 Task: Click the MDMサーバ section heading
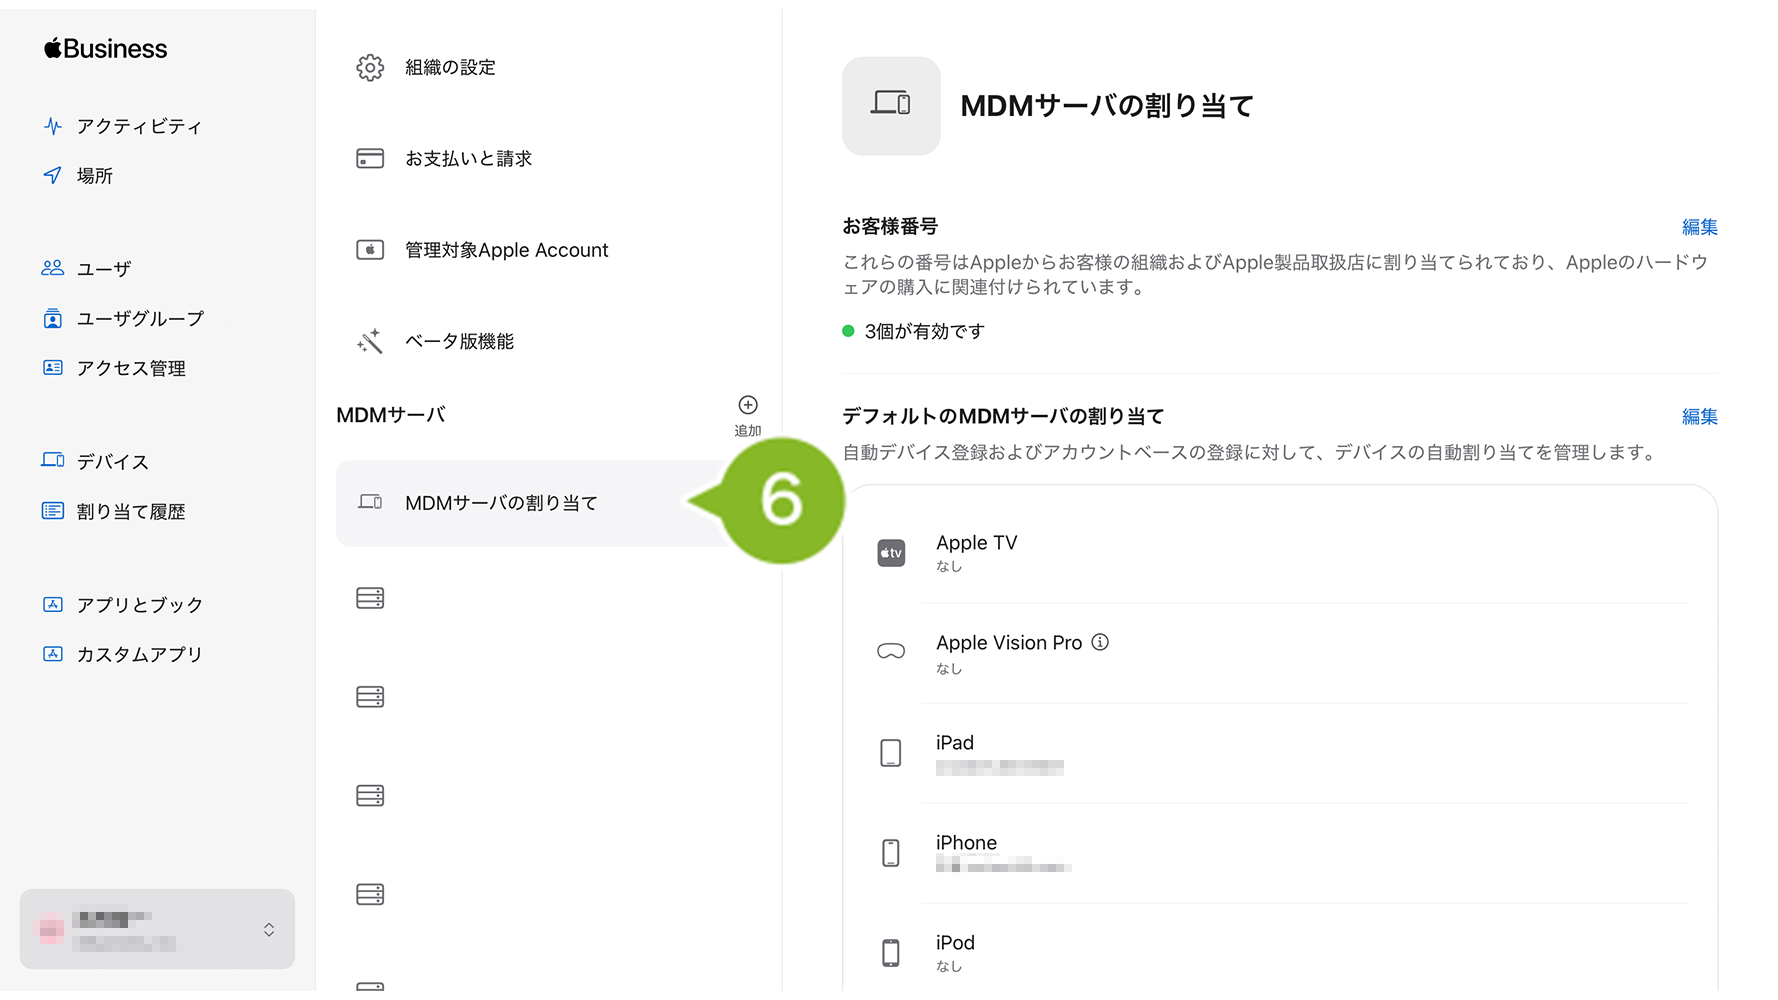click(391, 415)
